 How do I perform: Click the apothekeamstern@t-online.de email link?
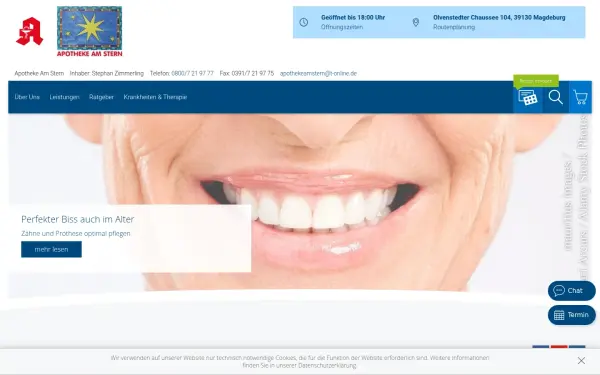(x=318, y=73)
